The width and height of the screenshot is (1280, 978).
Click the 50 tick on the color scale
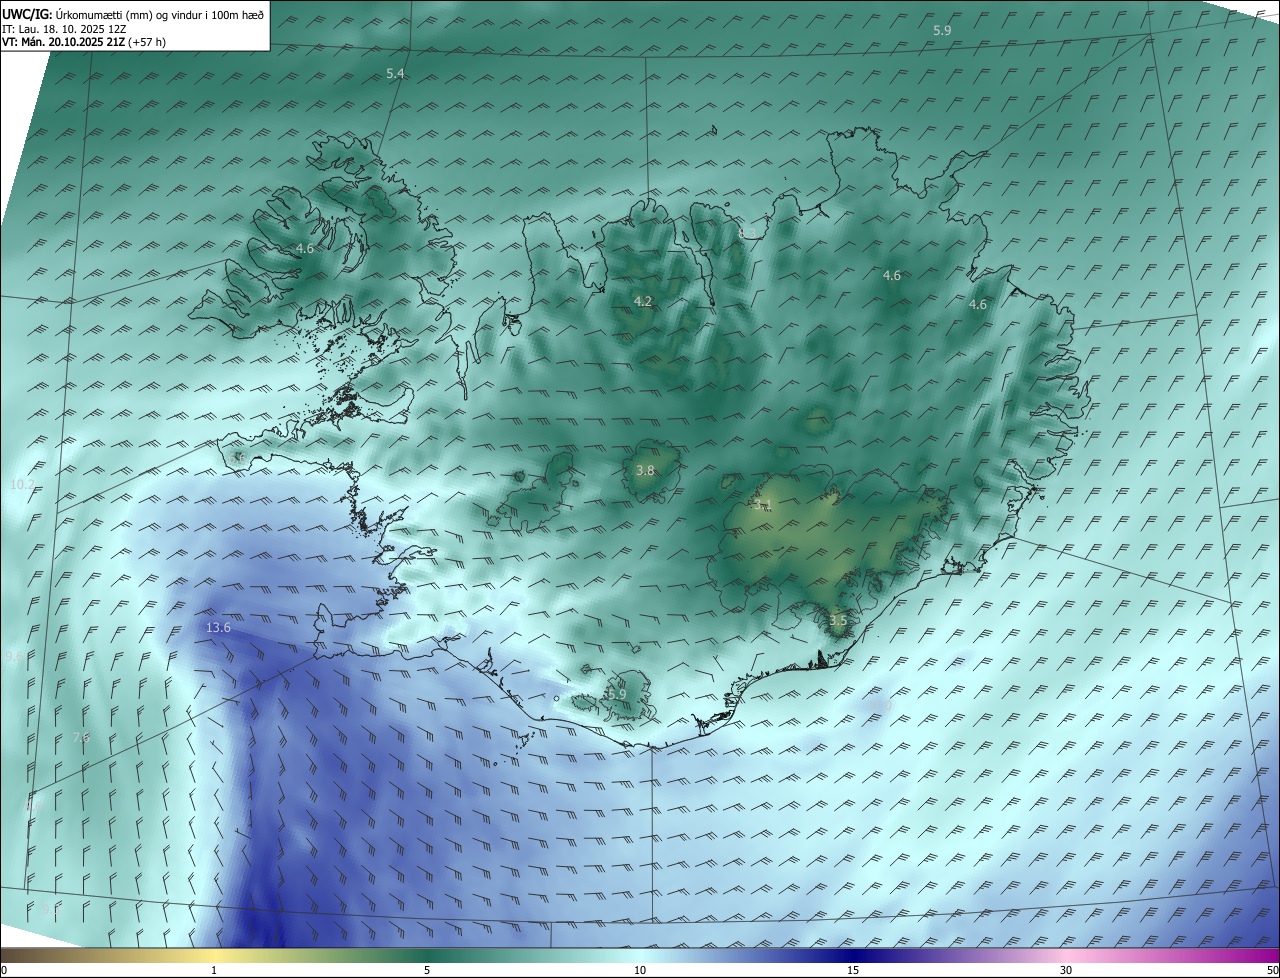[1272, 971]
